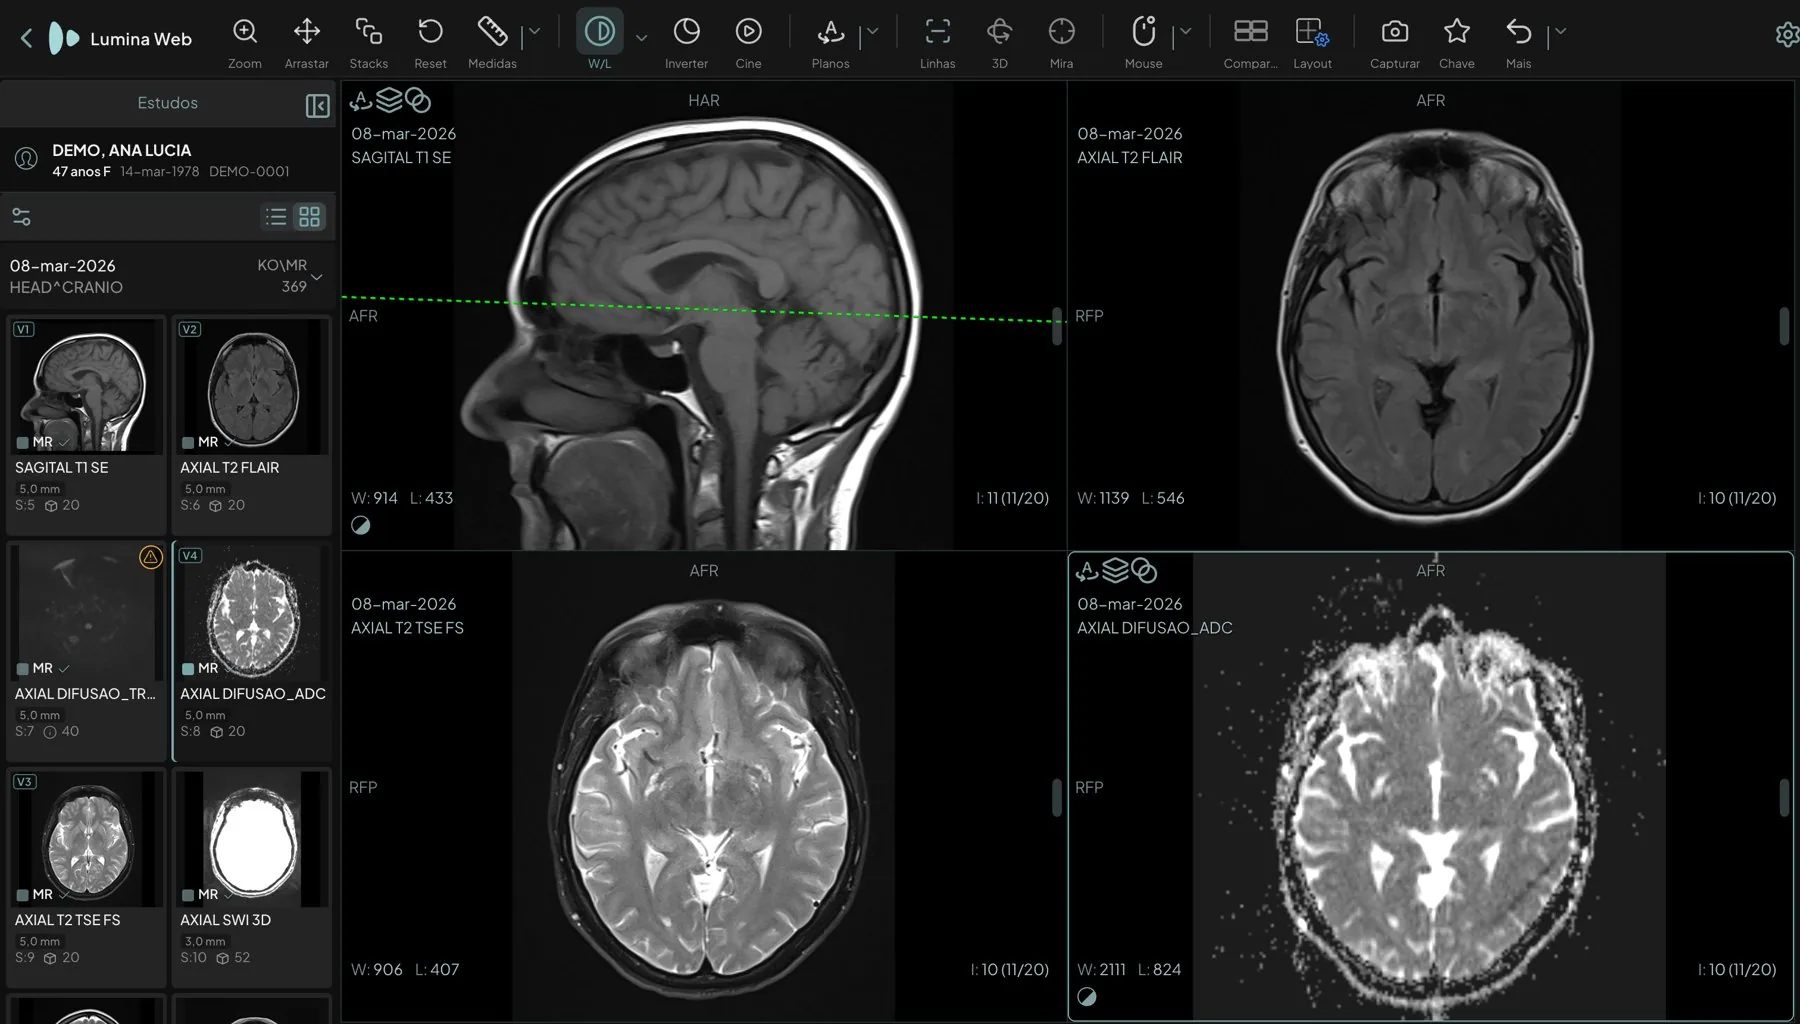1800x1024 pixels.
Task: Expand the Mouse options dropdown arrow
Action: 1186,32
